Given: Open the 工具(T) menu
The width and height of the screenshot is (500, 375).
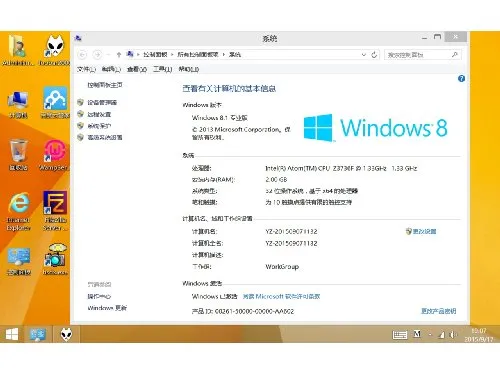Looking at the screenshot, I should tap(162, 69).
